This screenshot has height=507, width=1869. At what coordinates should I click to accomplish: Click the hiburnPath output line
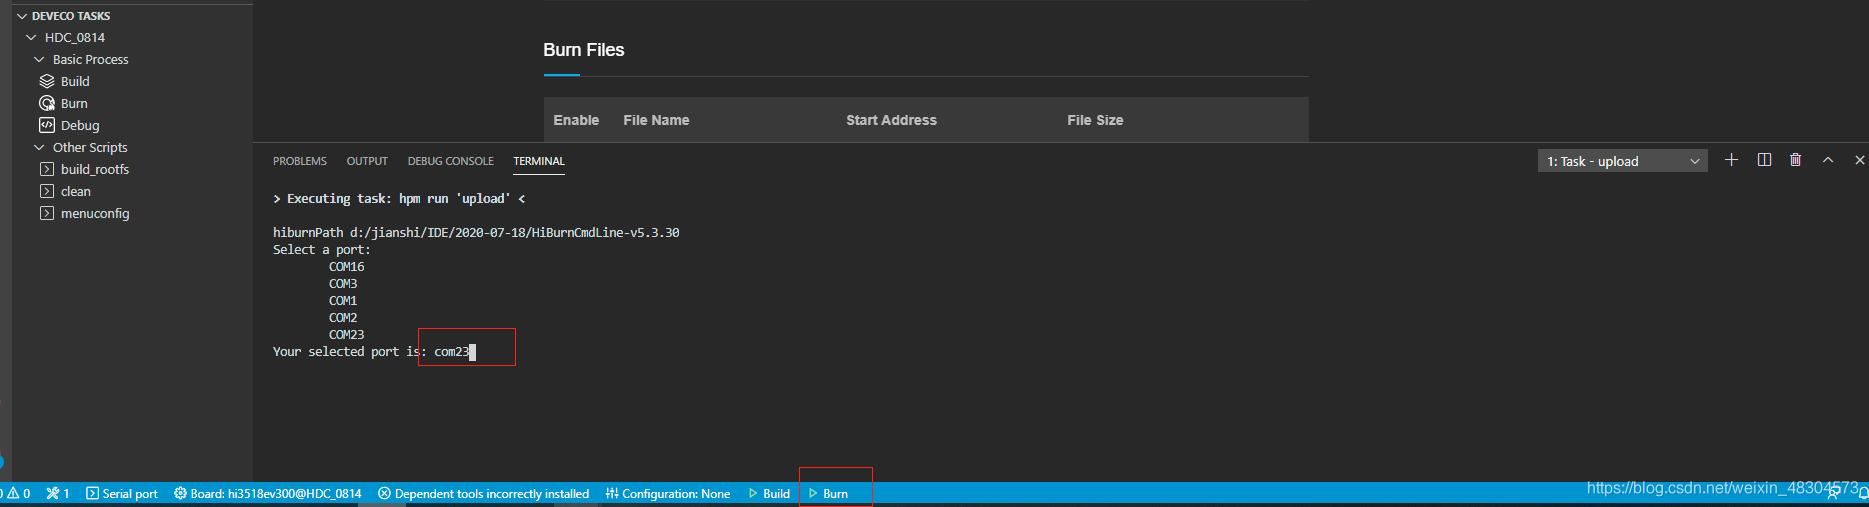(476, 233)
